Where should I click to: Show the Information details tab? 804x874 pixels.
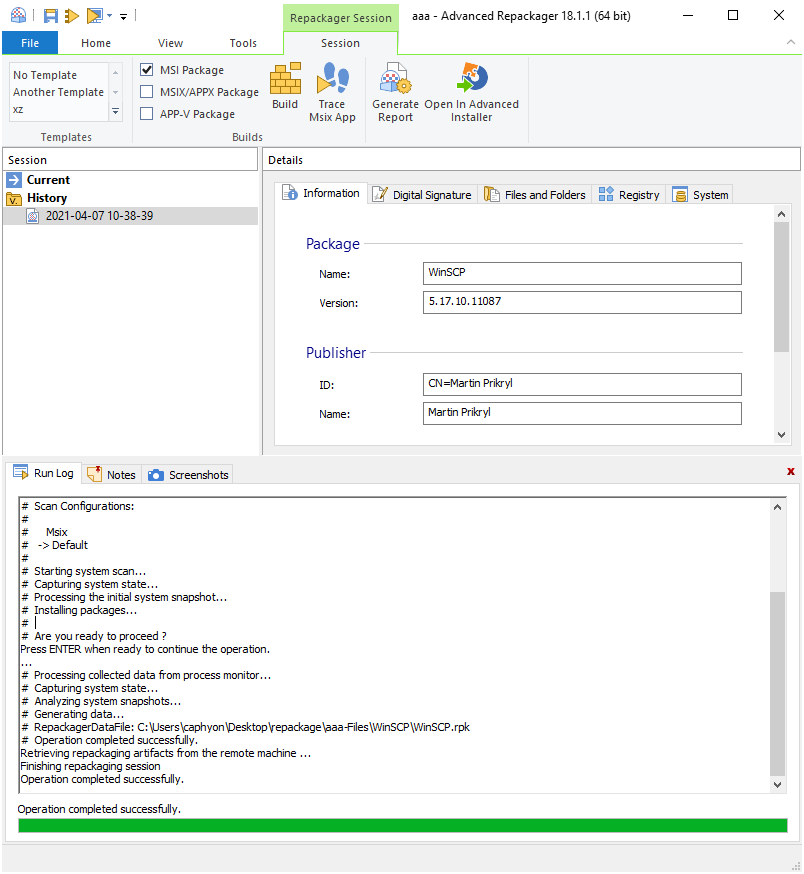tap(321, 193)
